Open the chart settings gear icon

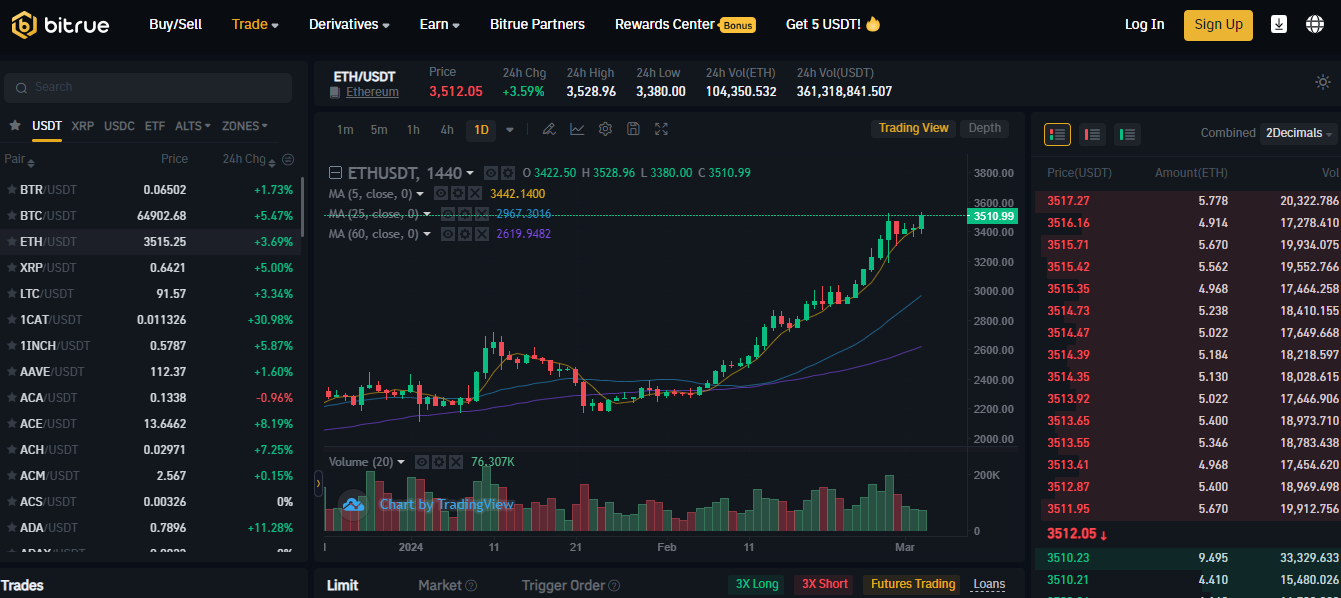pyautogui.click(x=604, y=129)
